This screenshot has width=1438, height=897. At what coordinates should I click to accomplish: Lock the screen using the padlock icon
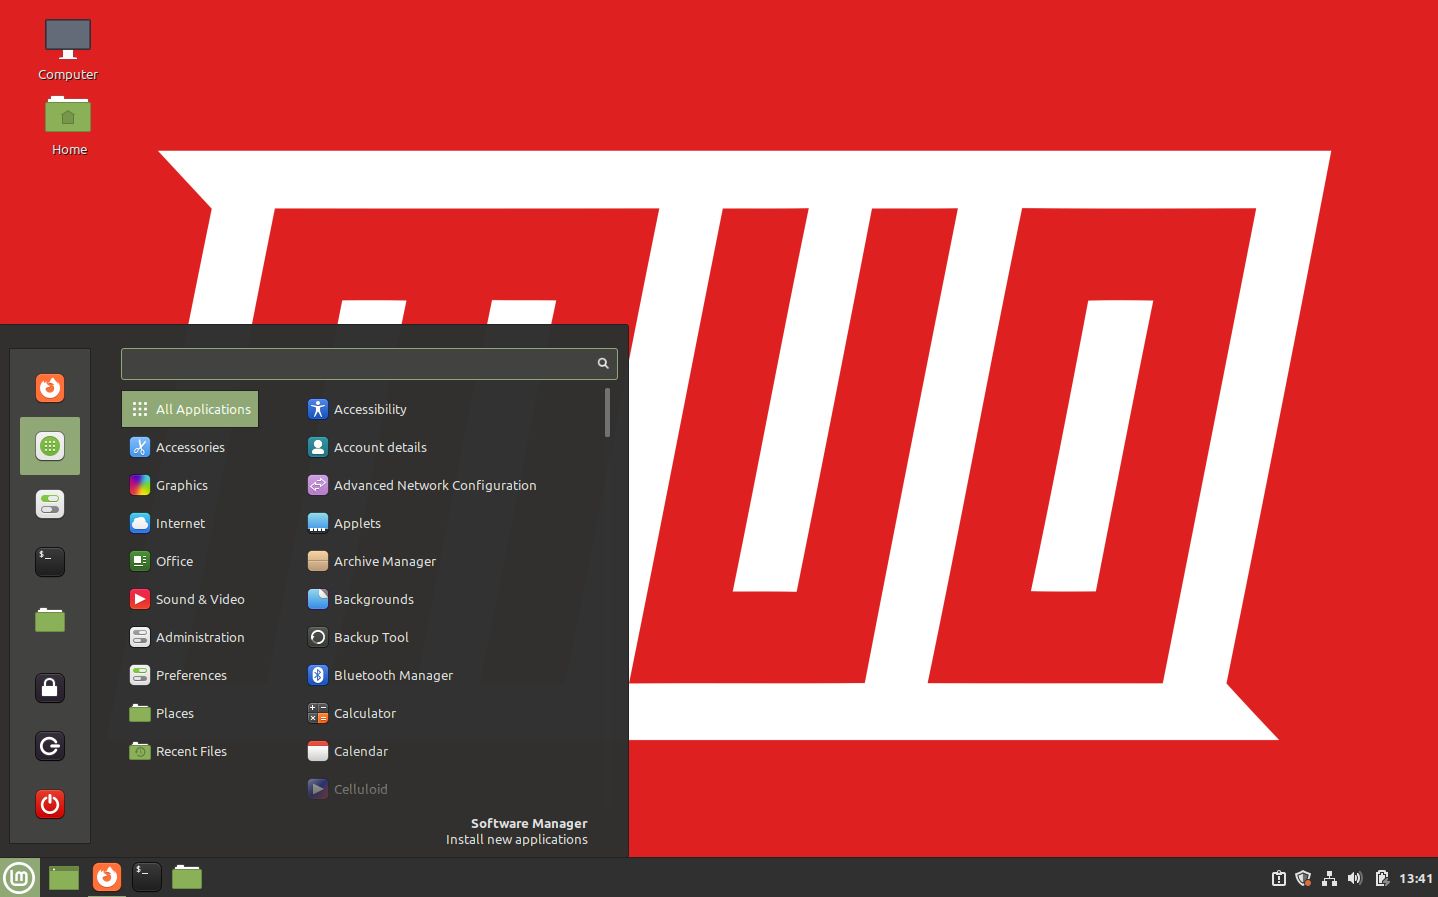[x=50, y=688]
